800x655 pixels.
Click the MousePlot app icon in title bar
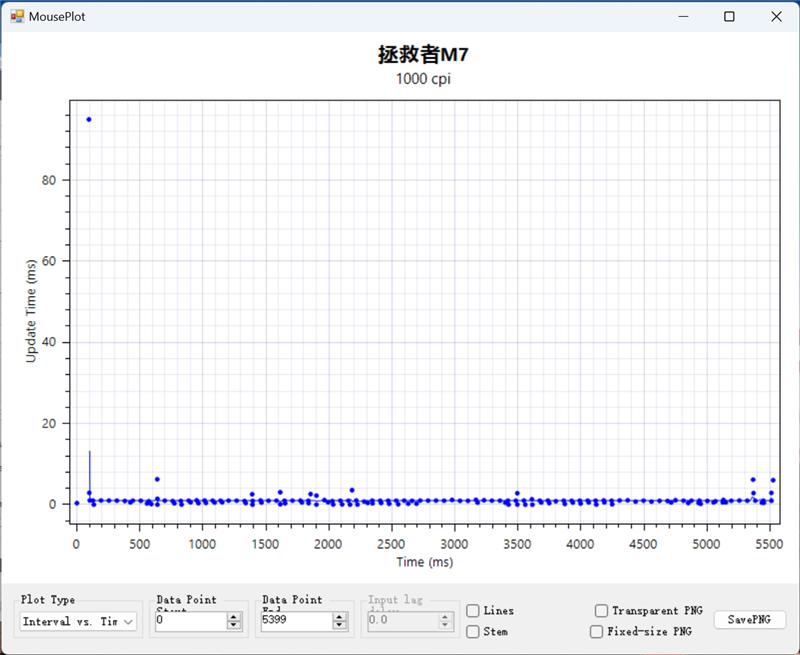pos(17,17)
